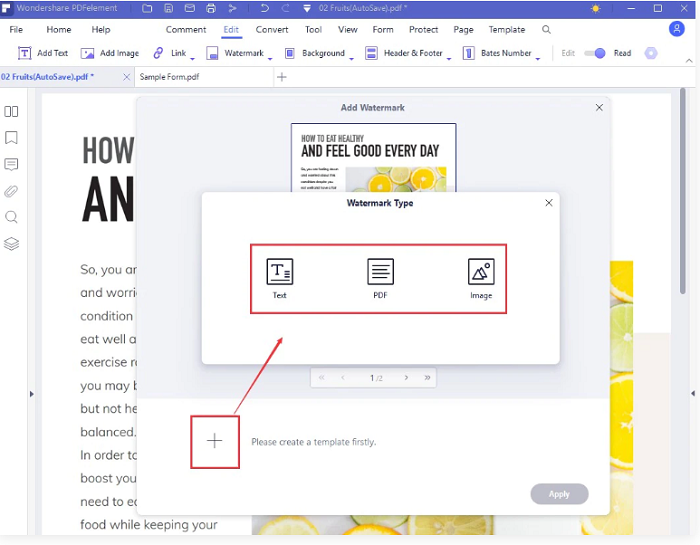
Task: Expand the Background dropdown arrow
Action: coord(351,58)
